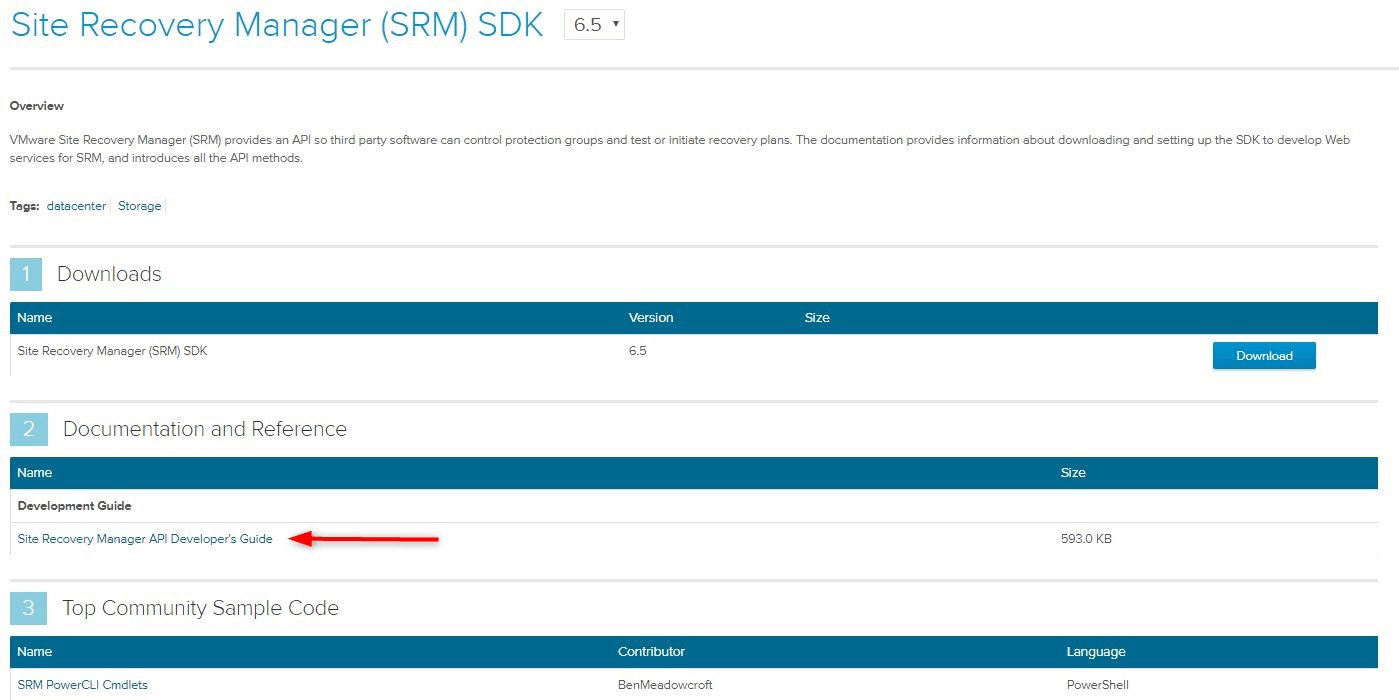1399x700 pixels.
Task: Click the Overview heading
Action: coord(37,106)
